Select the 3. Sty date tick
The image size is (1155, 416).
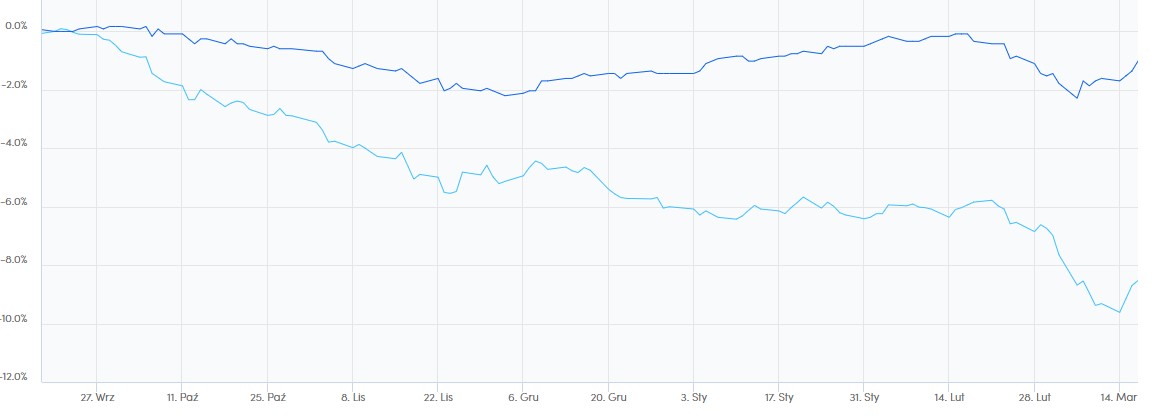point(695,397)
